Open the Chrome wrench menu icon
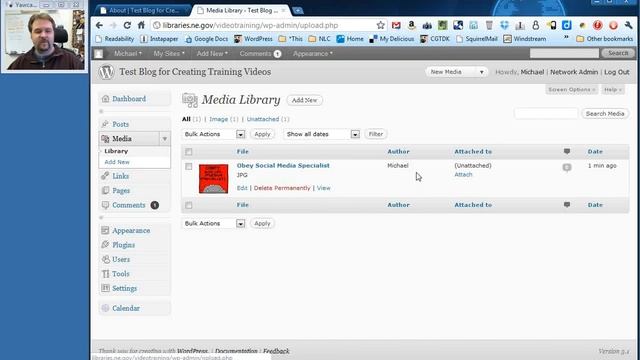This screenshot has width=640, height=360. 629,25
